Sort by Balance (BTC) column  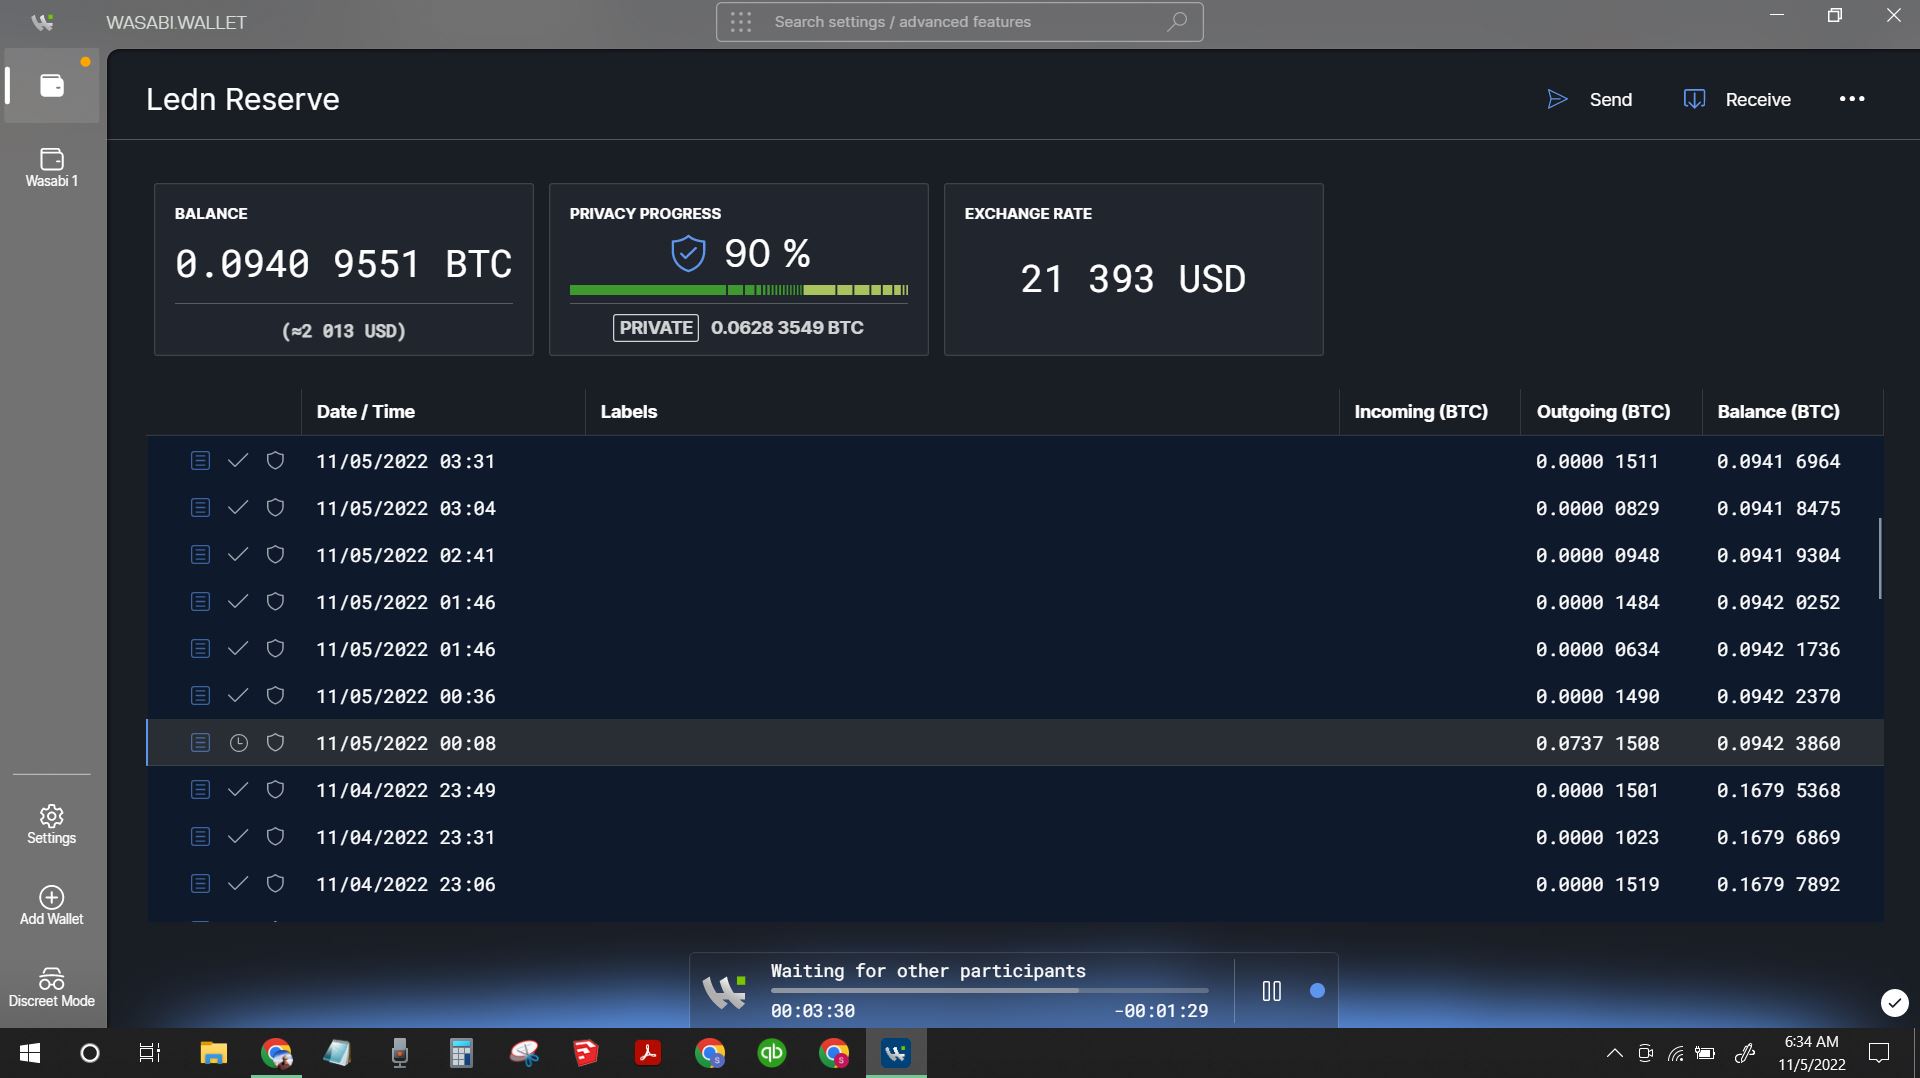click(1778, 412)
